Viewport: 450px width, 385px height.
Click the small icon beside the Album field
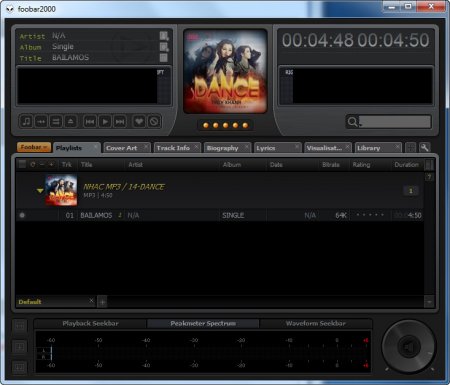164,47
